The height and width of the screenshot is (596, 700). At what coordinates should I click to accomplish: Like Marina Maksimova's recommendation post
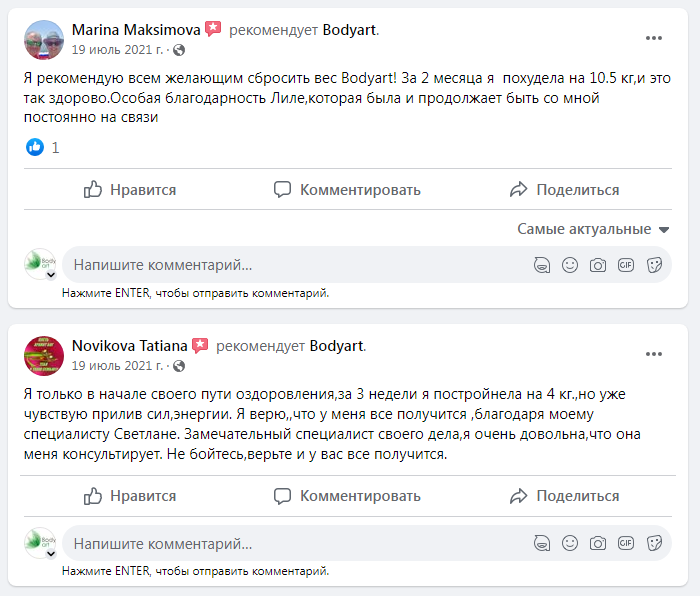(130, 190)
